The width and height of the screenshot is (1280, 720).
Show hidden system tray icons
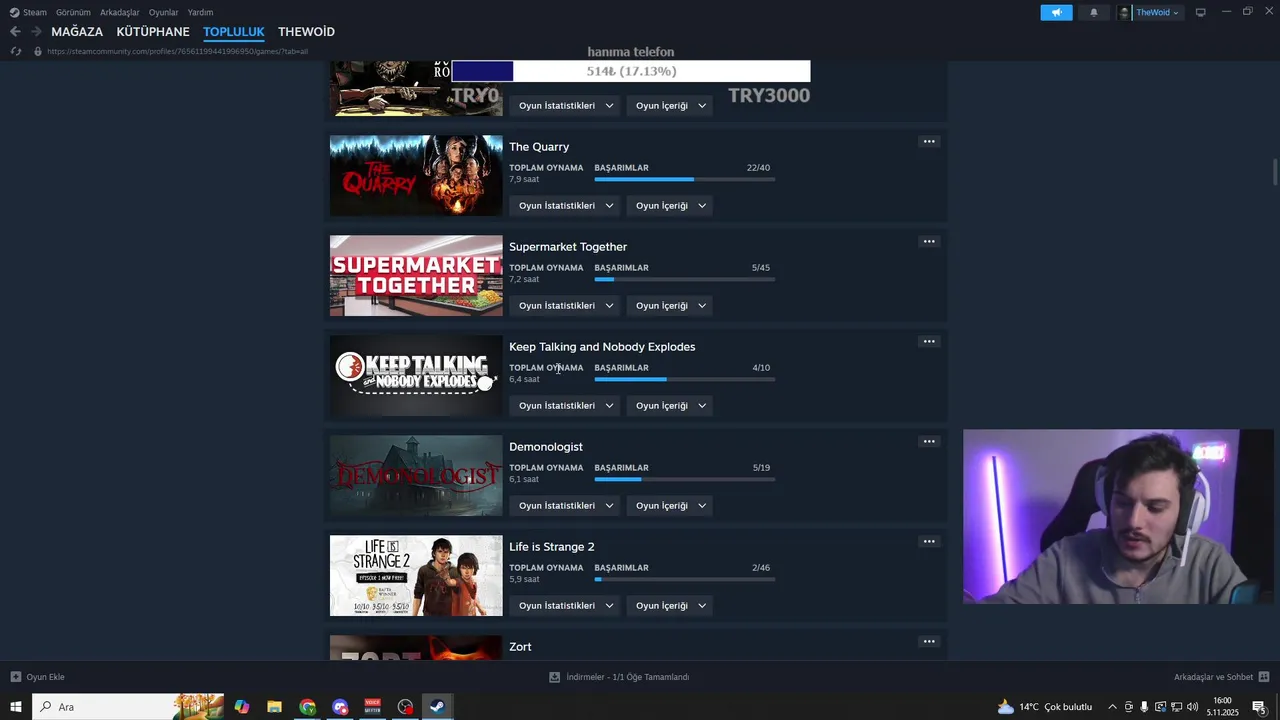1112,707
